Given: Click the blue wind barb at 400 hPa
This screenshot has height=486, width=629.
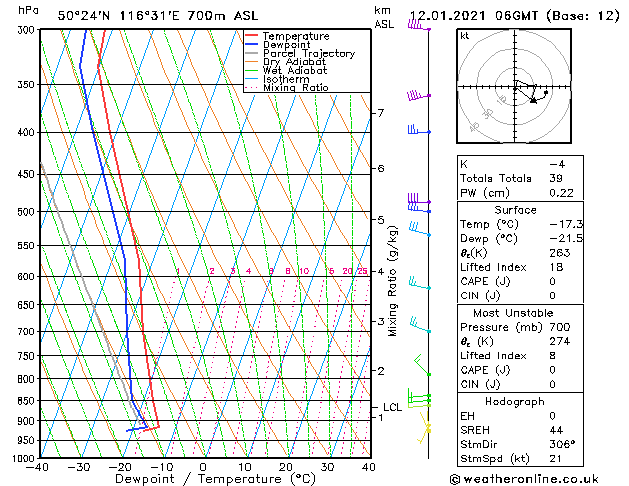Looking at the screenshot, I should (x=419, y=130).
